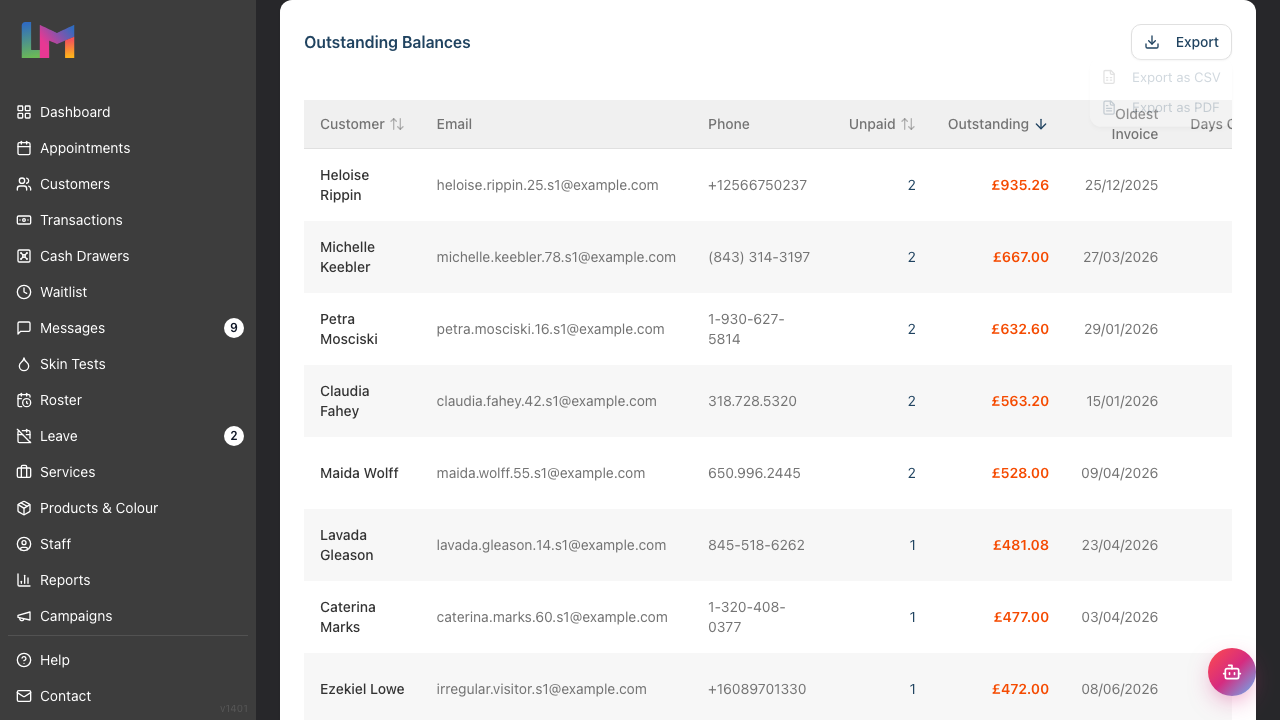1280x720 pixels.
Task: Select customer Ezekiel Lowe
Action: pyautogui.click(x=362, y=689)
